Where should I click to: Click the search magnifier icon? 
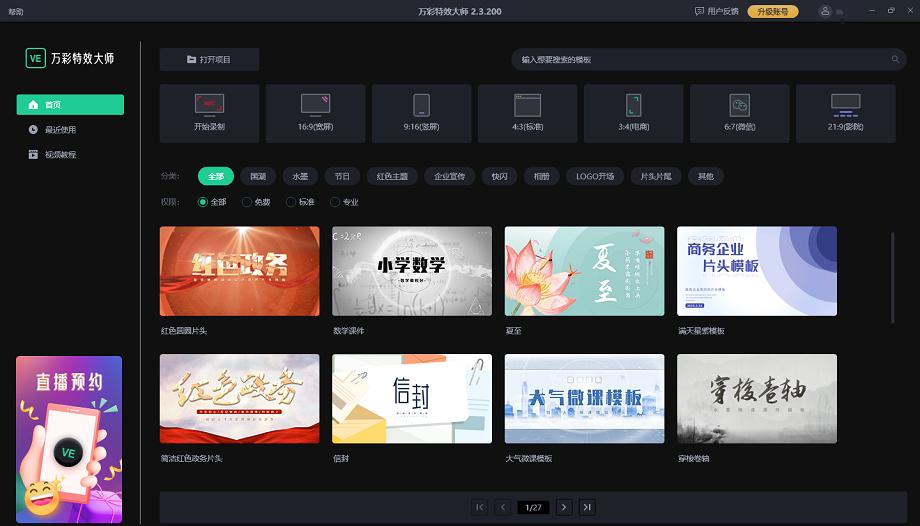[895, 59]
